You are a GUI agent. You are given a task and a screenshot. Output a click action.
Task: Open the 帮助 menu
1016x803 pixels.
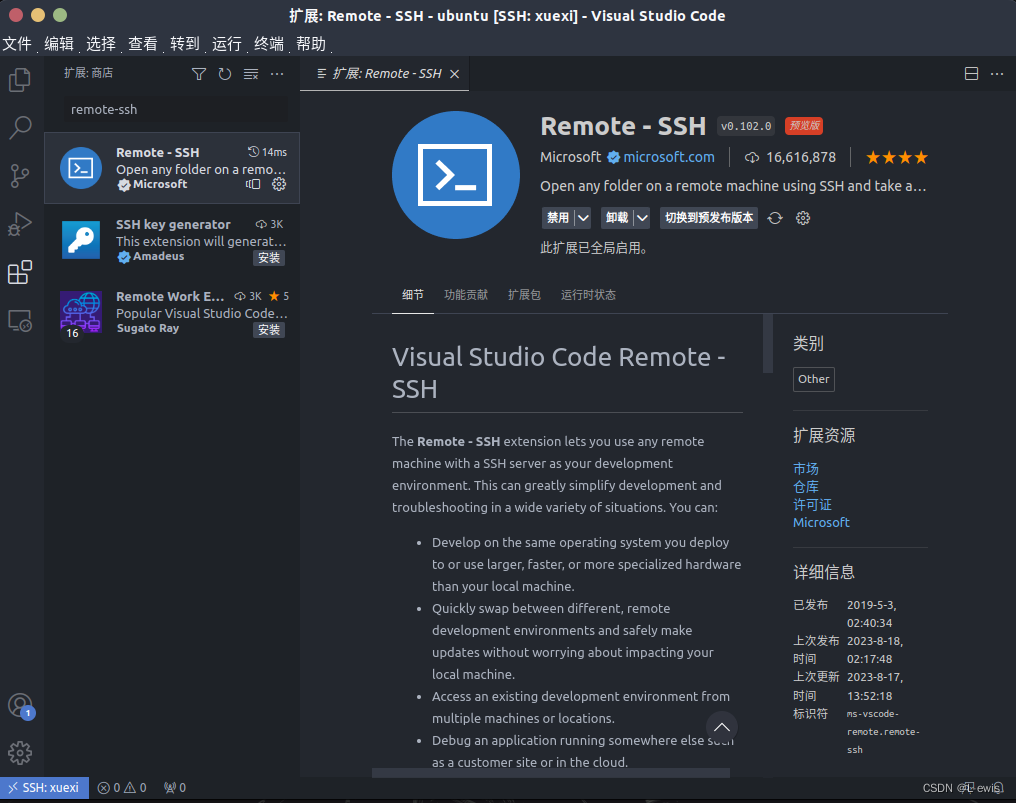pyautogui.click(x=311, y=43)
